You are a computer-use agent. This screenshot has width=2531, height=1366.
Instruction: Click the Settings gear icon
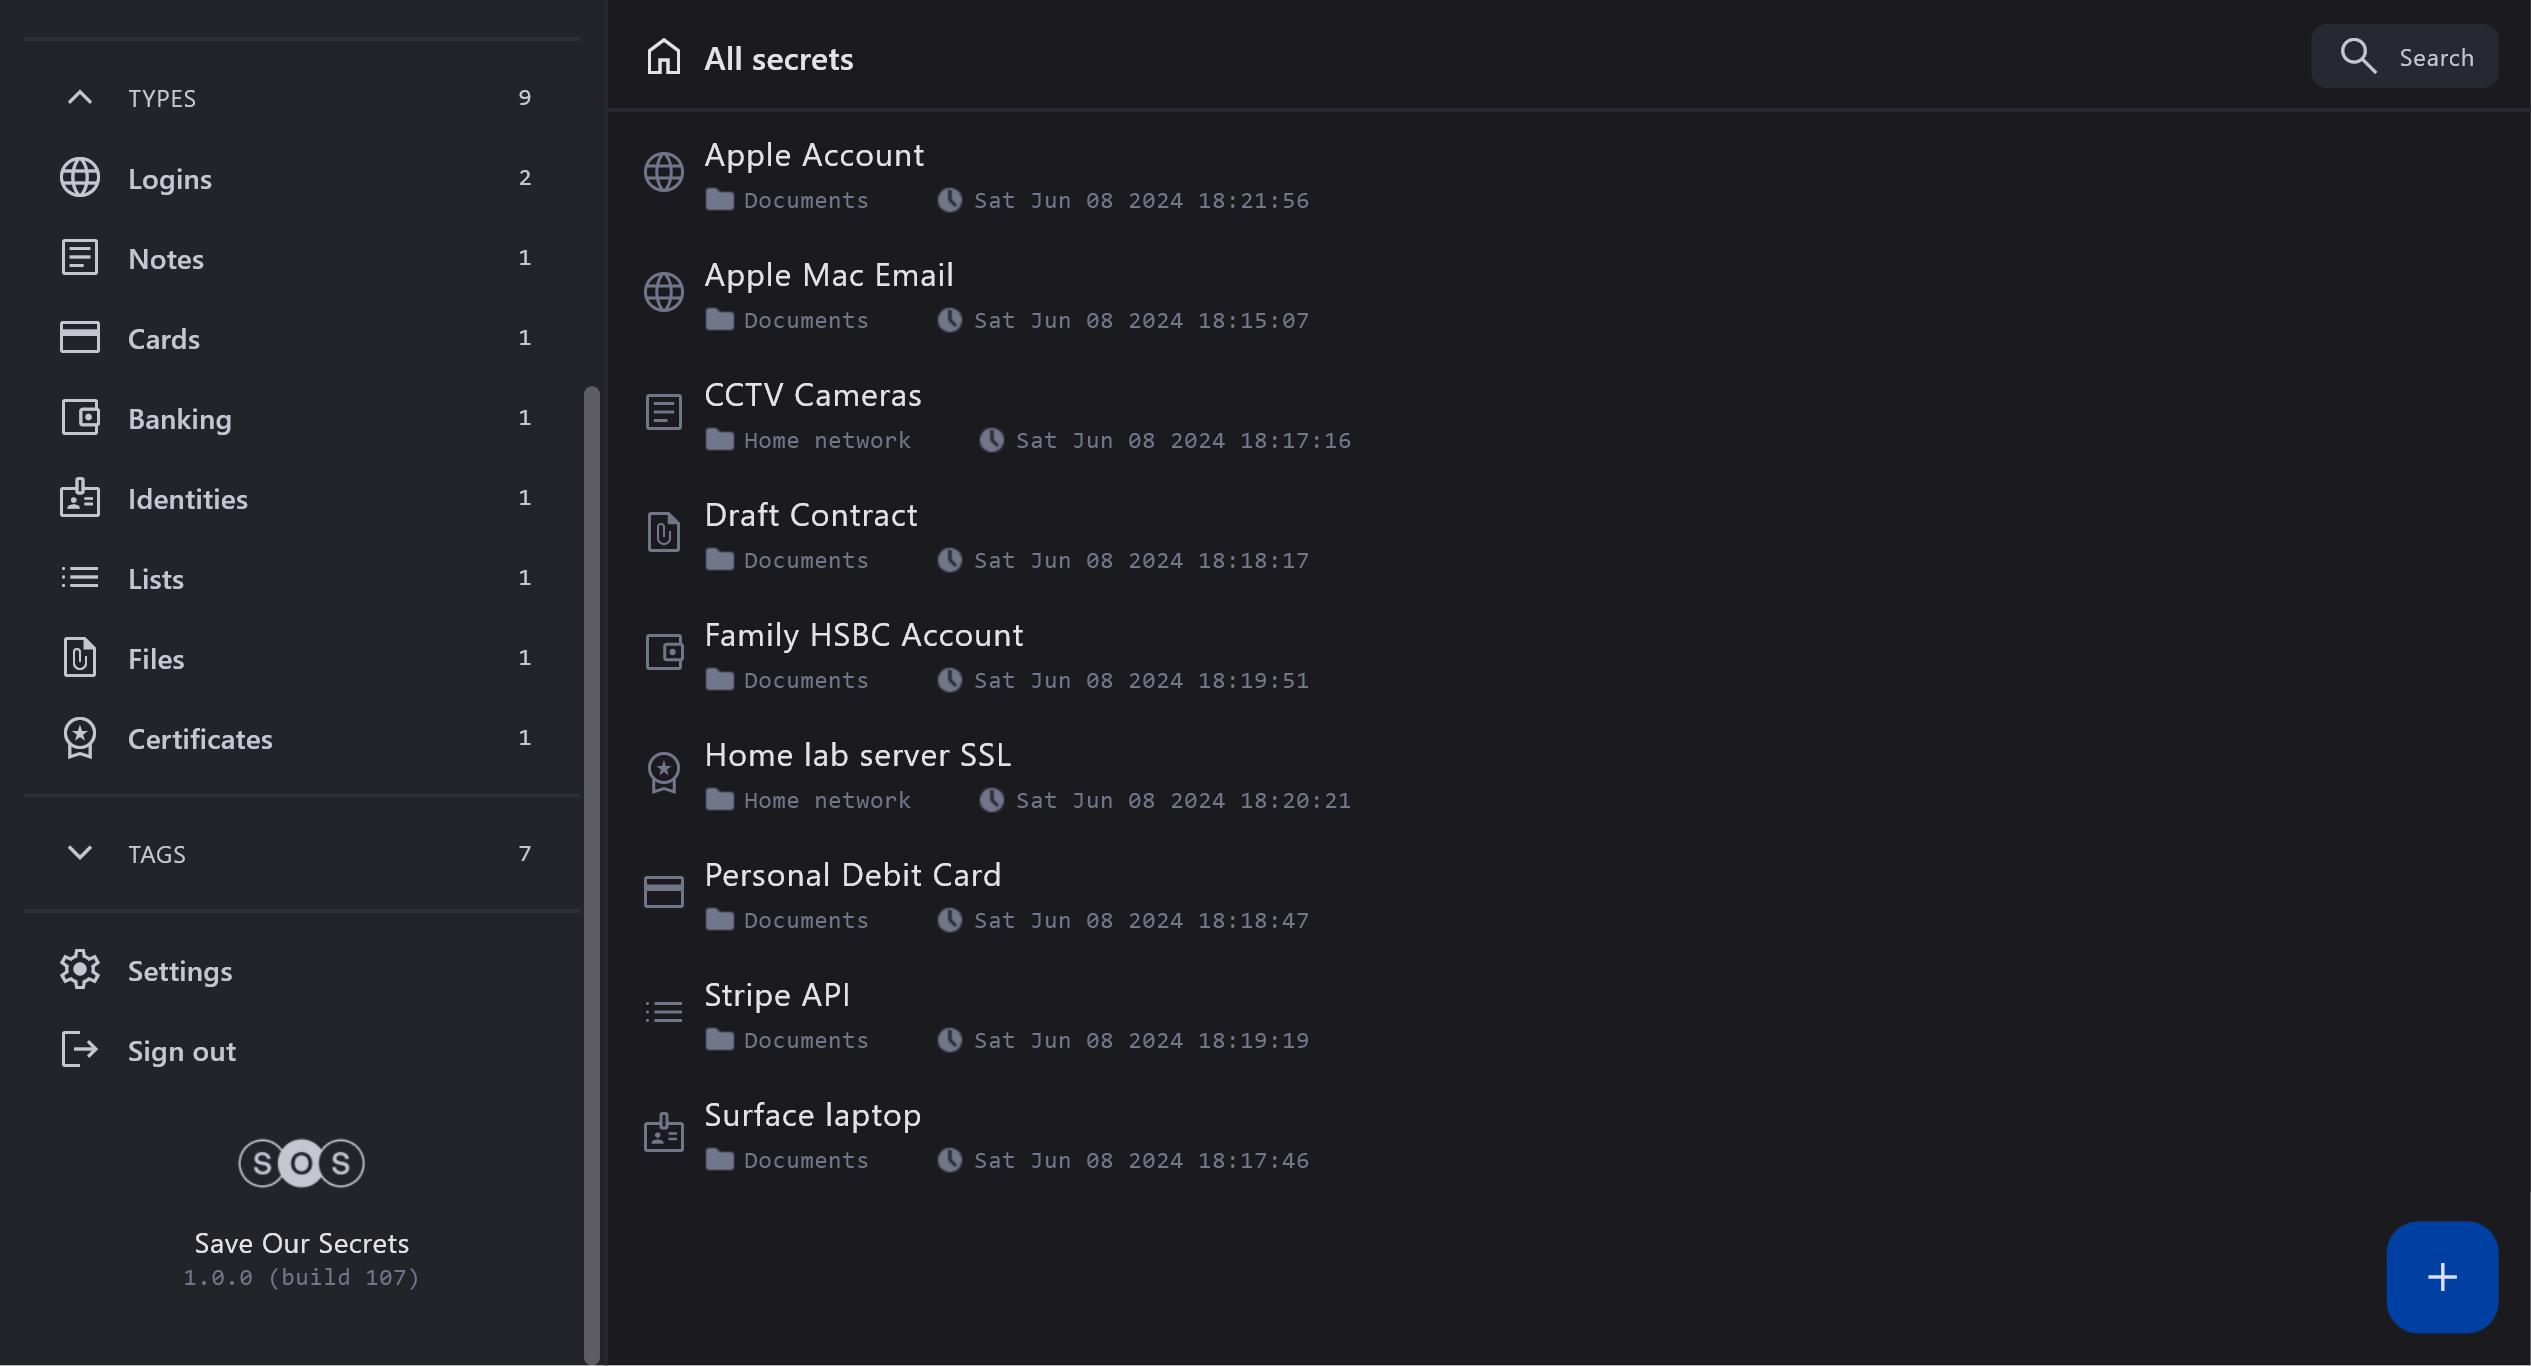[x=80, y=970]
